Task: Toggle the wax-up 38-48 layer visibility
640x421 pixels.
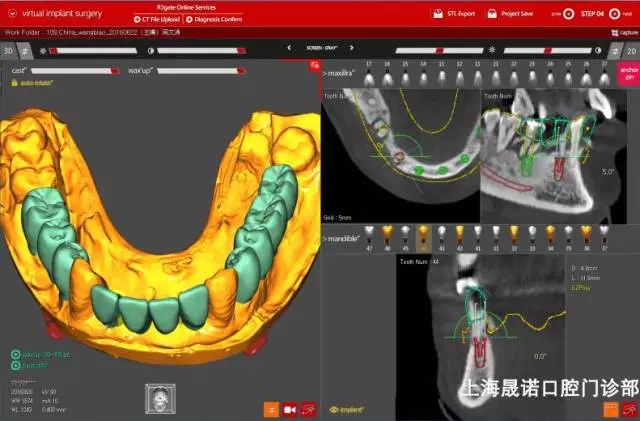Action: coord(16,354)
